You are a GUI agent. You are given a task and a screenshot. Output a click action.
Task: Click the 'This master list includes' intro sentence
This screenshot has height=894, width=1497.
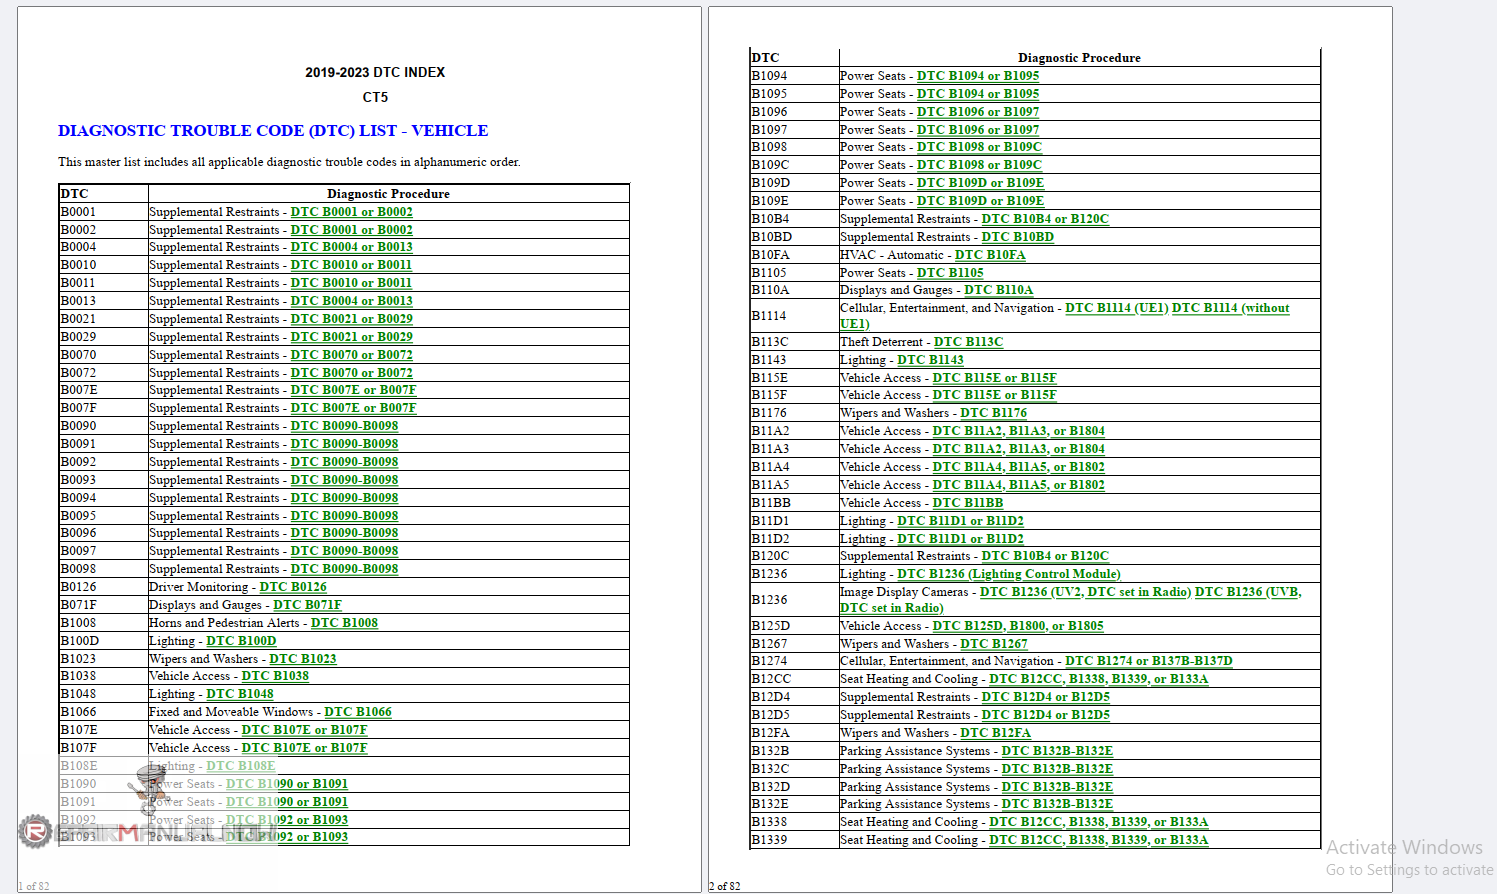point(289,162)
